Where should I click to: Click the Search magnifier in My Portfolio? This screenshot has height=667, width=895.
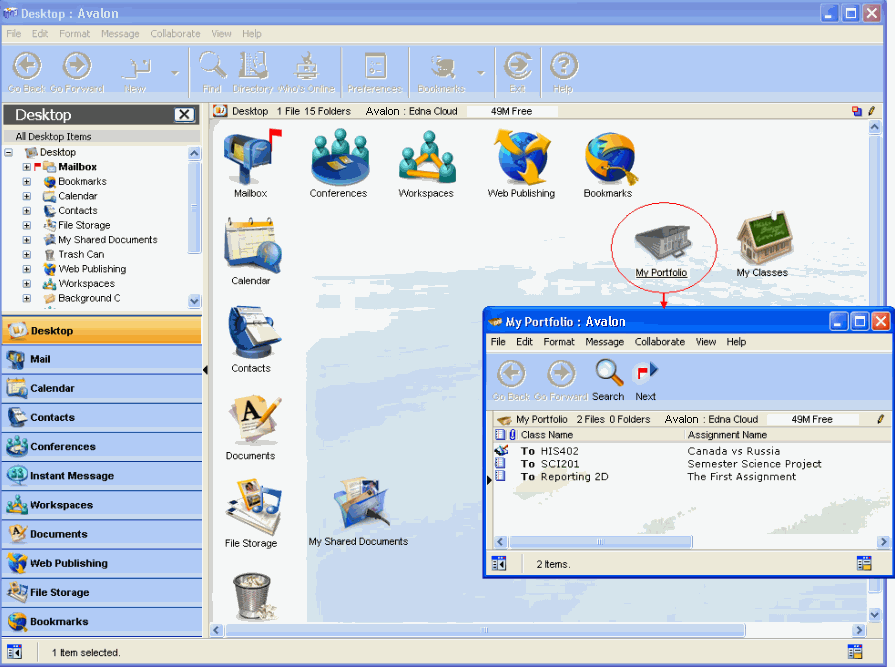click(x=608, y=374)
